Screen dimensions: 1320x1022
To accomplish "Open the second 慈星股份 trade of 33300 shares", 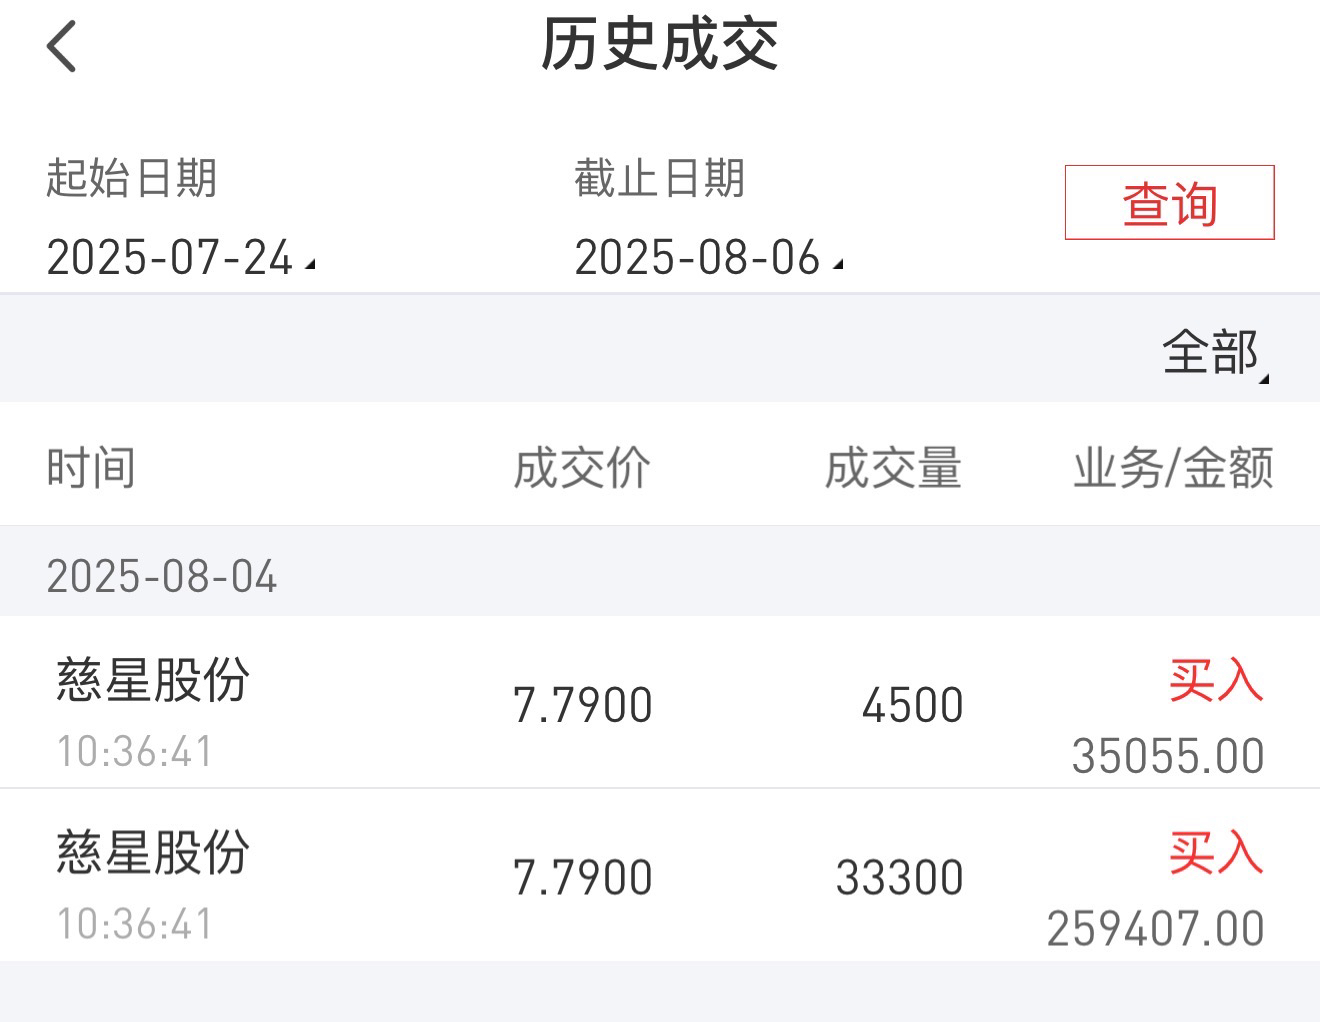I will click(660, 875).
